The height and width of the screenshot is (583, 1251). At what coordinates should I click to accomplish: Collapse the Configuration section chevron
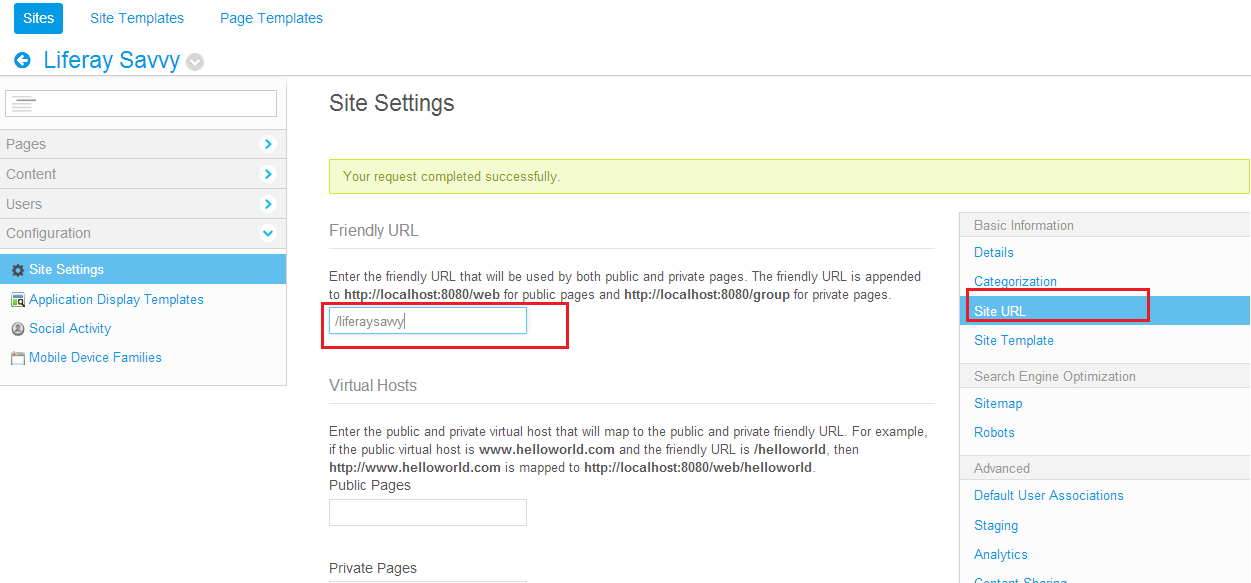pyautogui.click(x=267, y=233)
